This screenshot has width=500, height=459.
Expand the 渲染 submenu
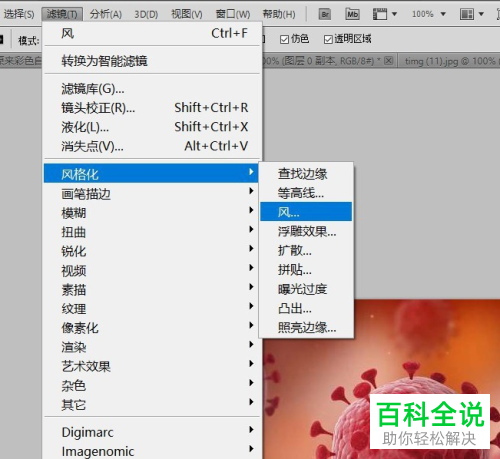click(x=152, y=347)
